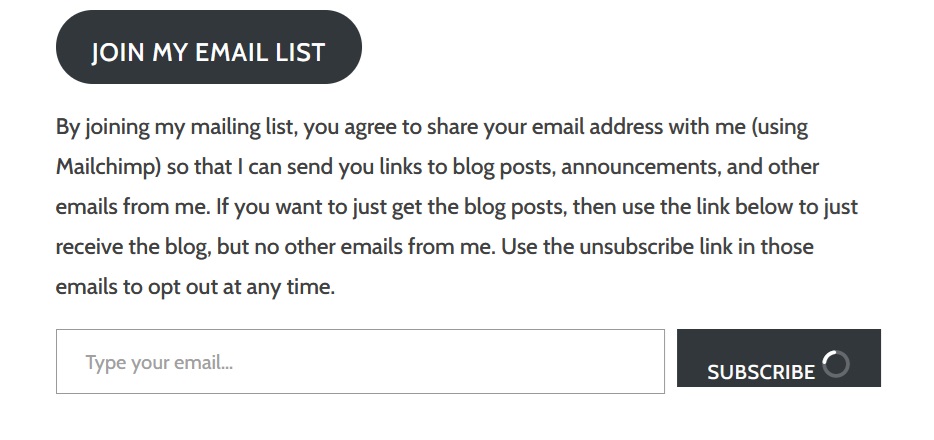This screenshot has height=440, width=934.
Task: Click the "Type your email..." placeholder text
Action: click(x=159, y=362)
